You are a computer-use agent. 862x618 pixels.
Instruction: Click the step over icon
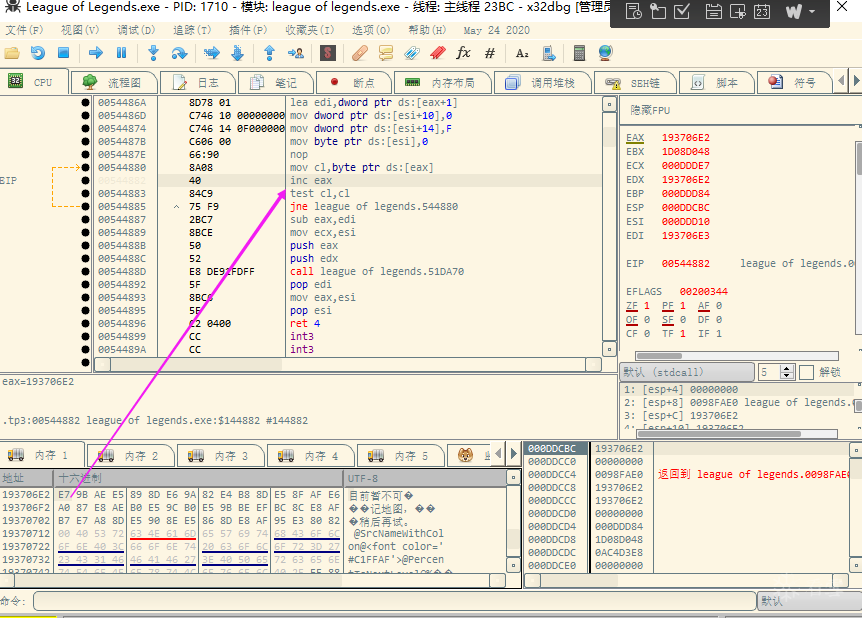pos(180,53)
